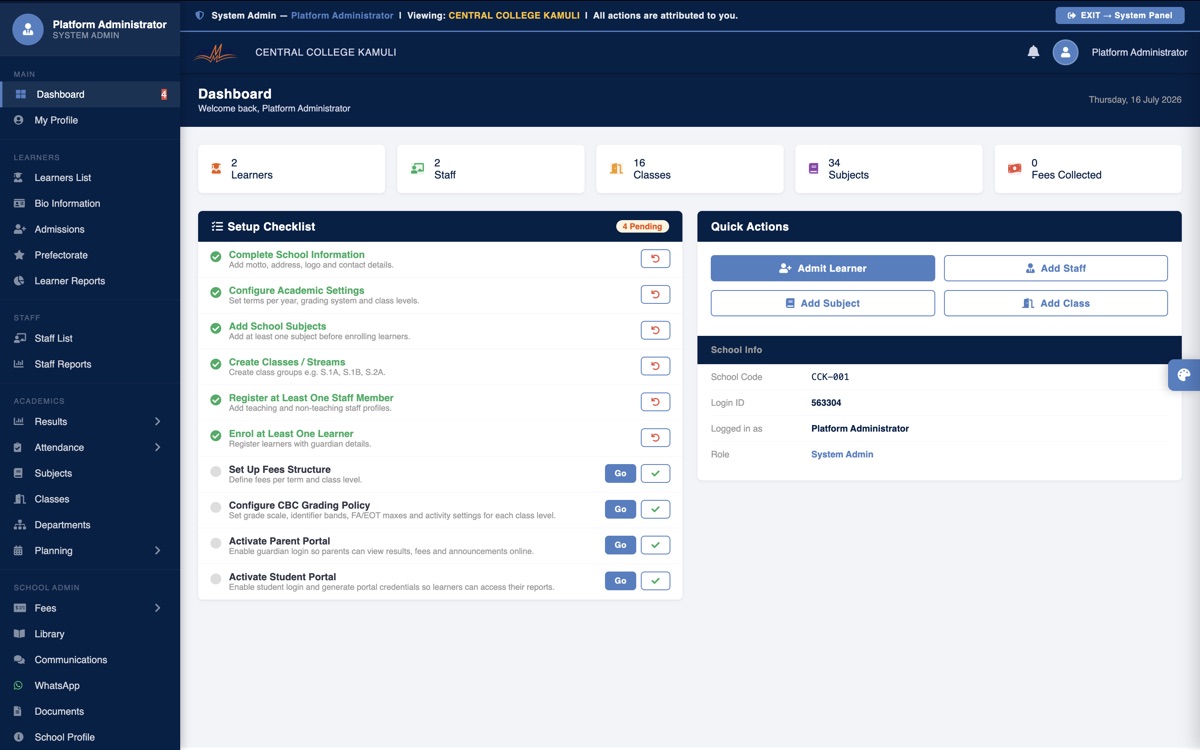Click the Configure CBC Grading Policy status circle
This screenshot has height=750, width=1200.
point(216,508)
